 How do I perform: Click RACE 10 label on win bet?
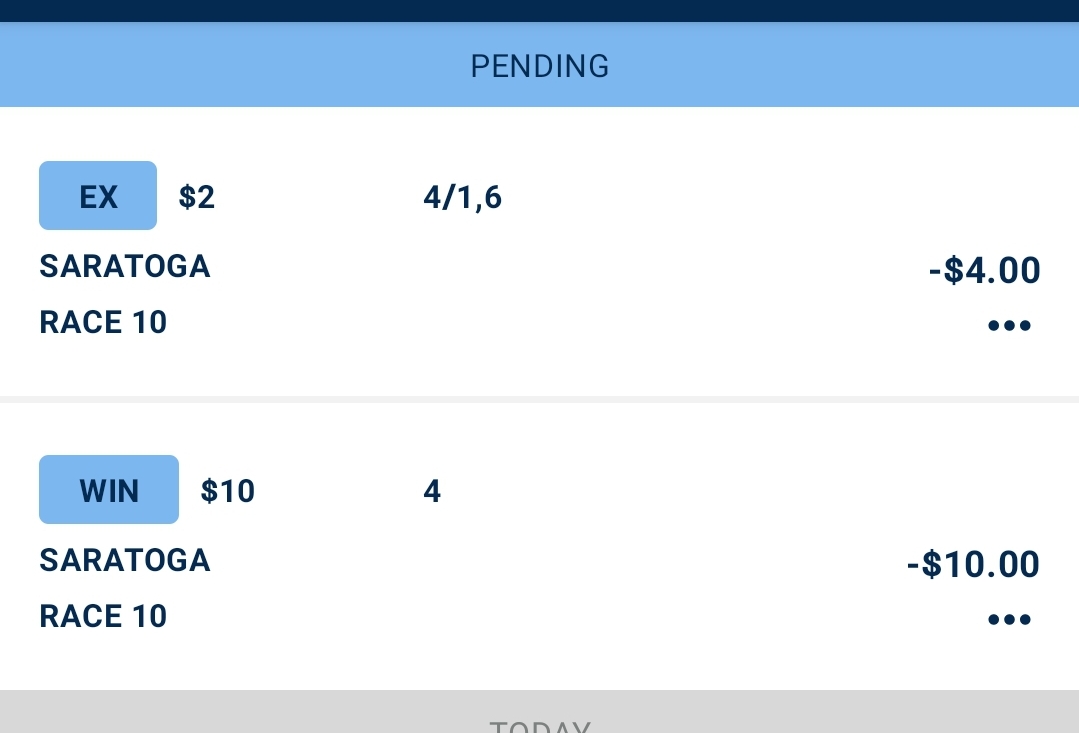pyautogui.click(x=103, y=616)
